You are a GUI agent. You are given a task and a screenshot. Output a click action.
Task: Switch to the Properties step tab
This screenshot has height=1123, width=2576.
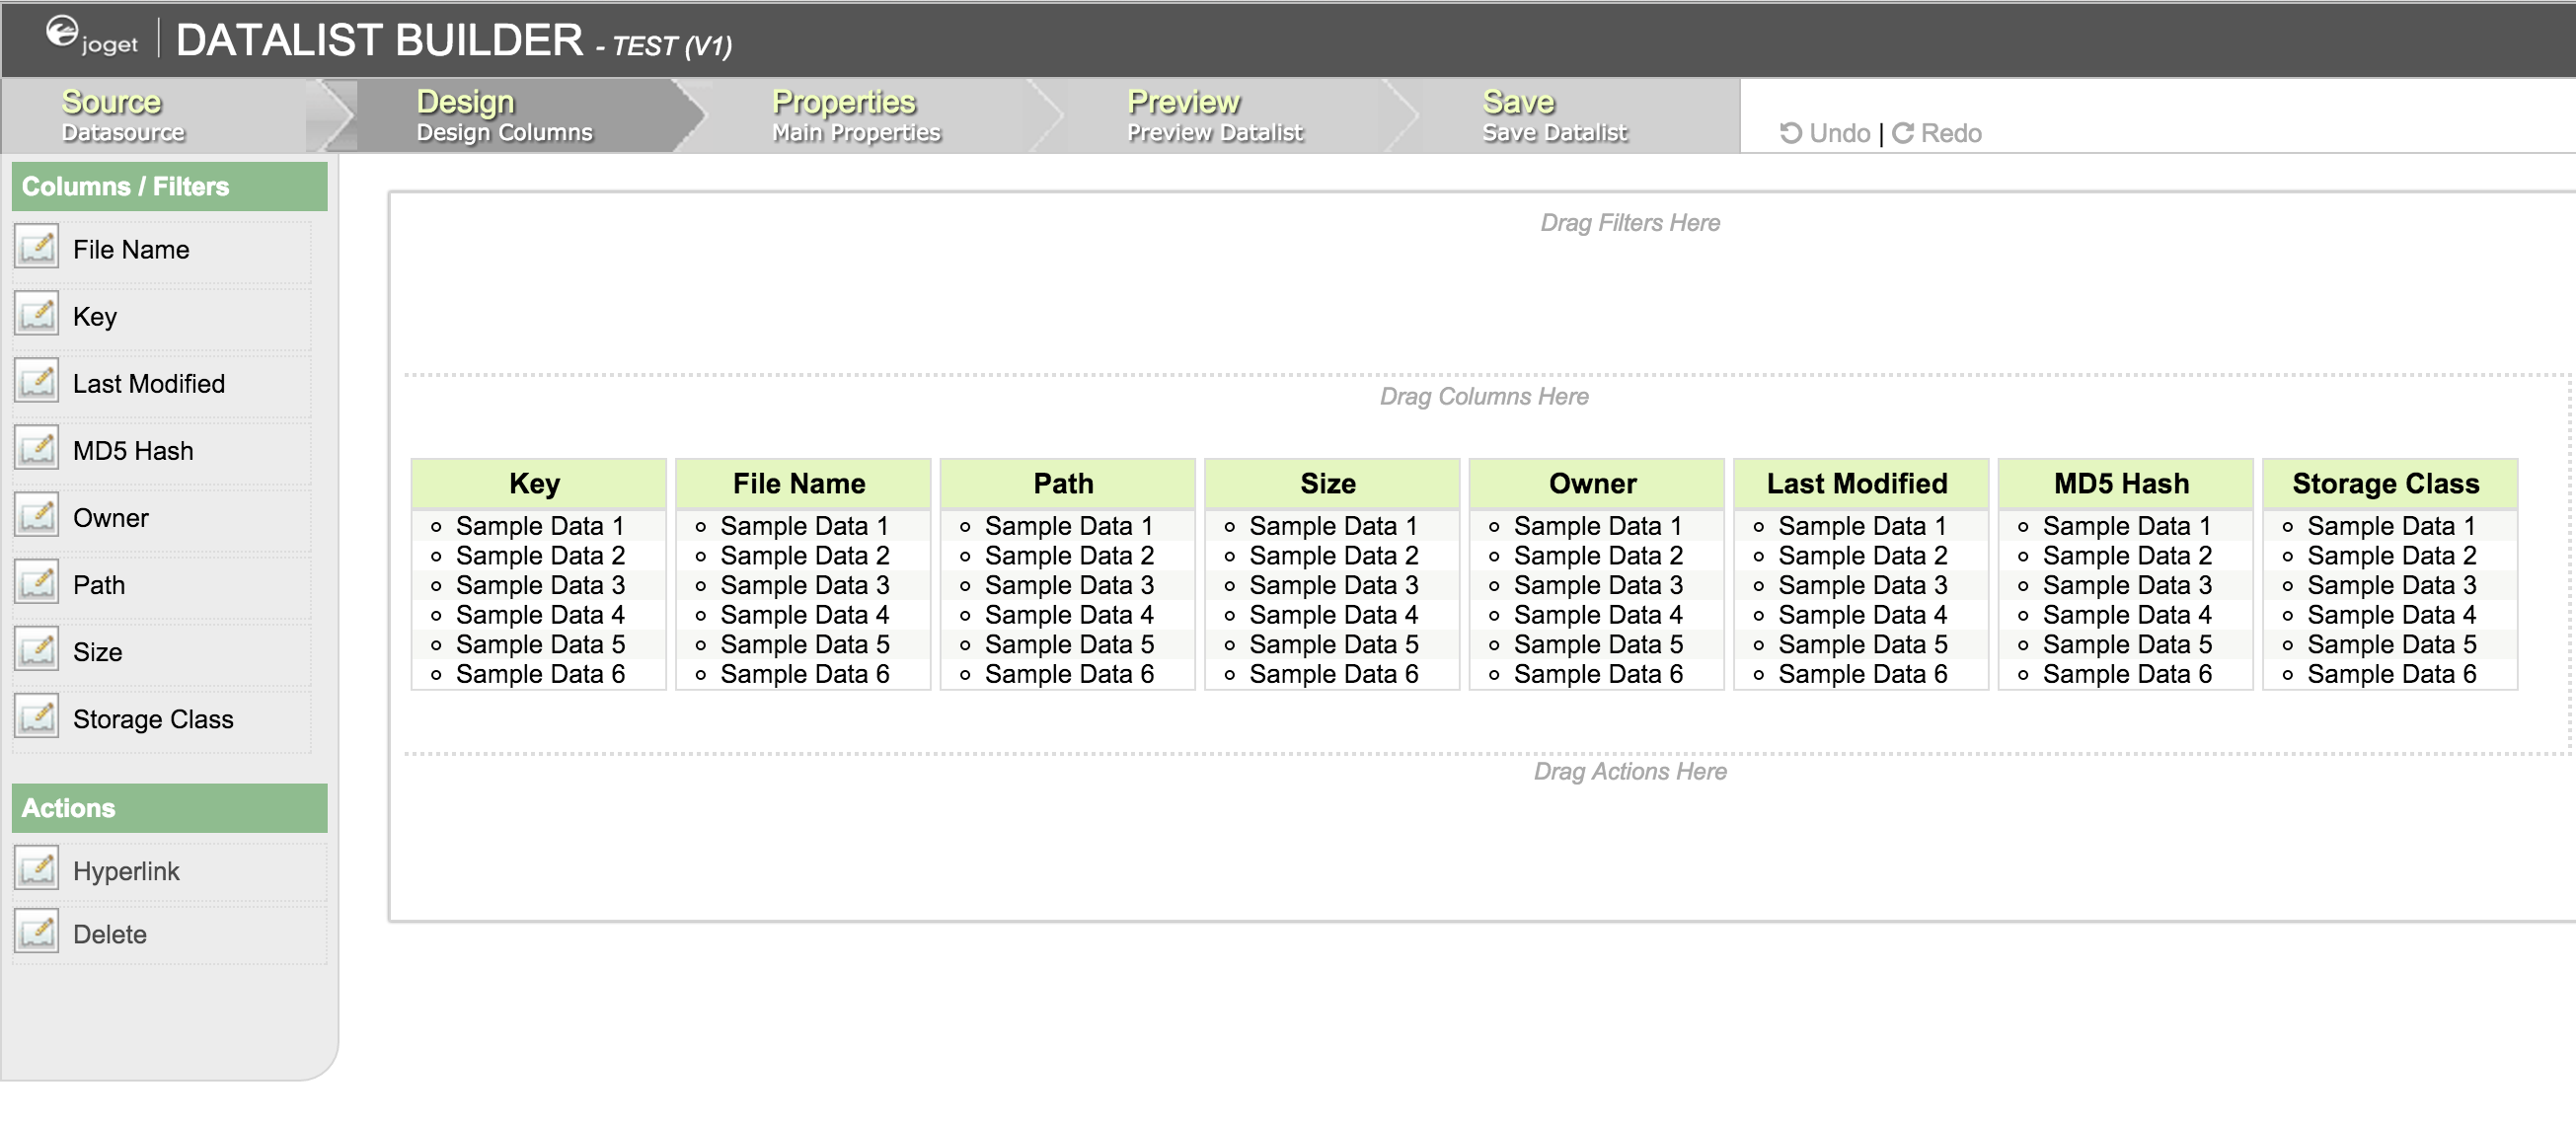click(x=855, y=116)
